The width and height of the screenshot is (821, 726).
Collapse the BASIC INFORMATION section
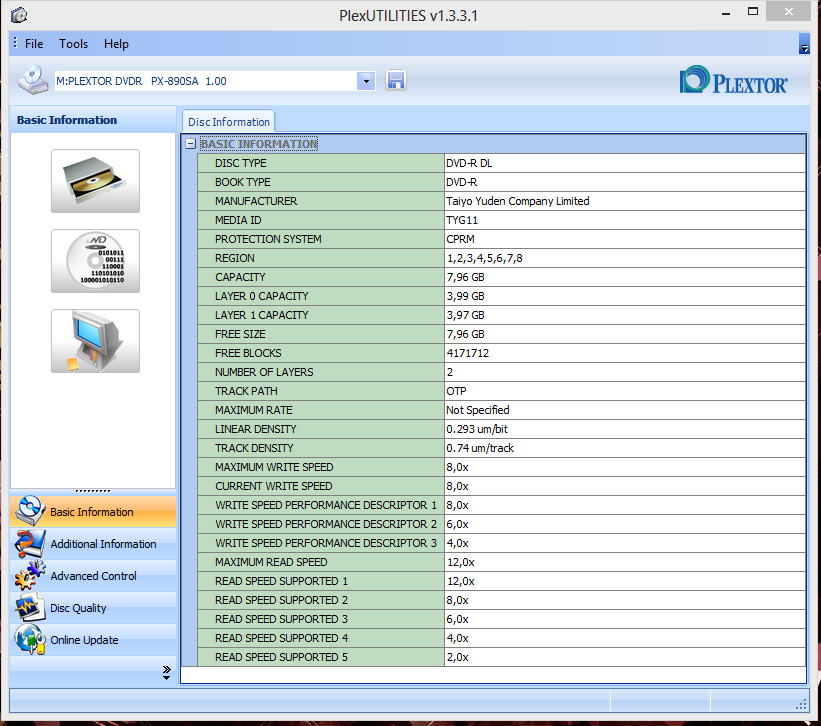[191, 144]
